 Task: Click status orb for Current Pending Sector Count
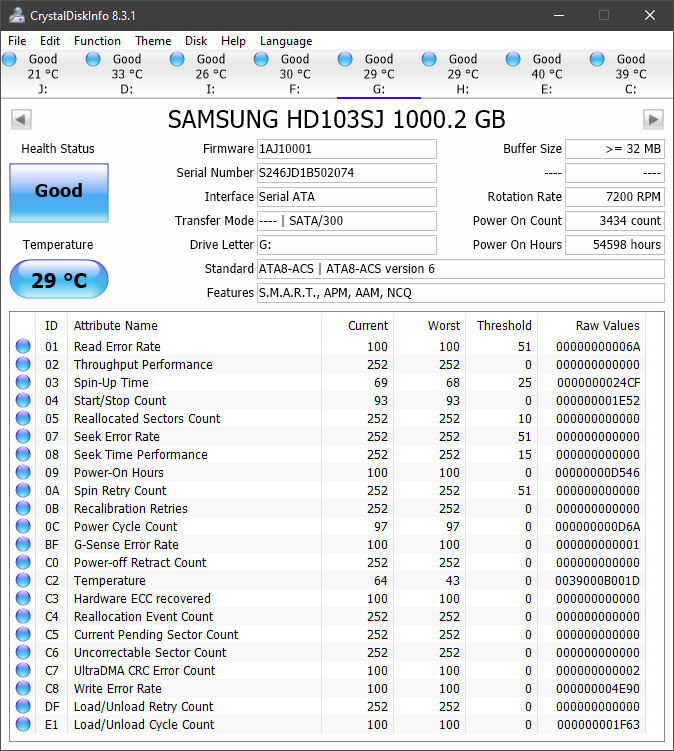[x=23, y=634]
